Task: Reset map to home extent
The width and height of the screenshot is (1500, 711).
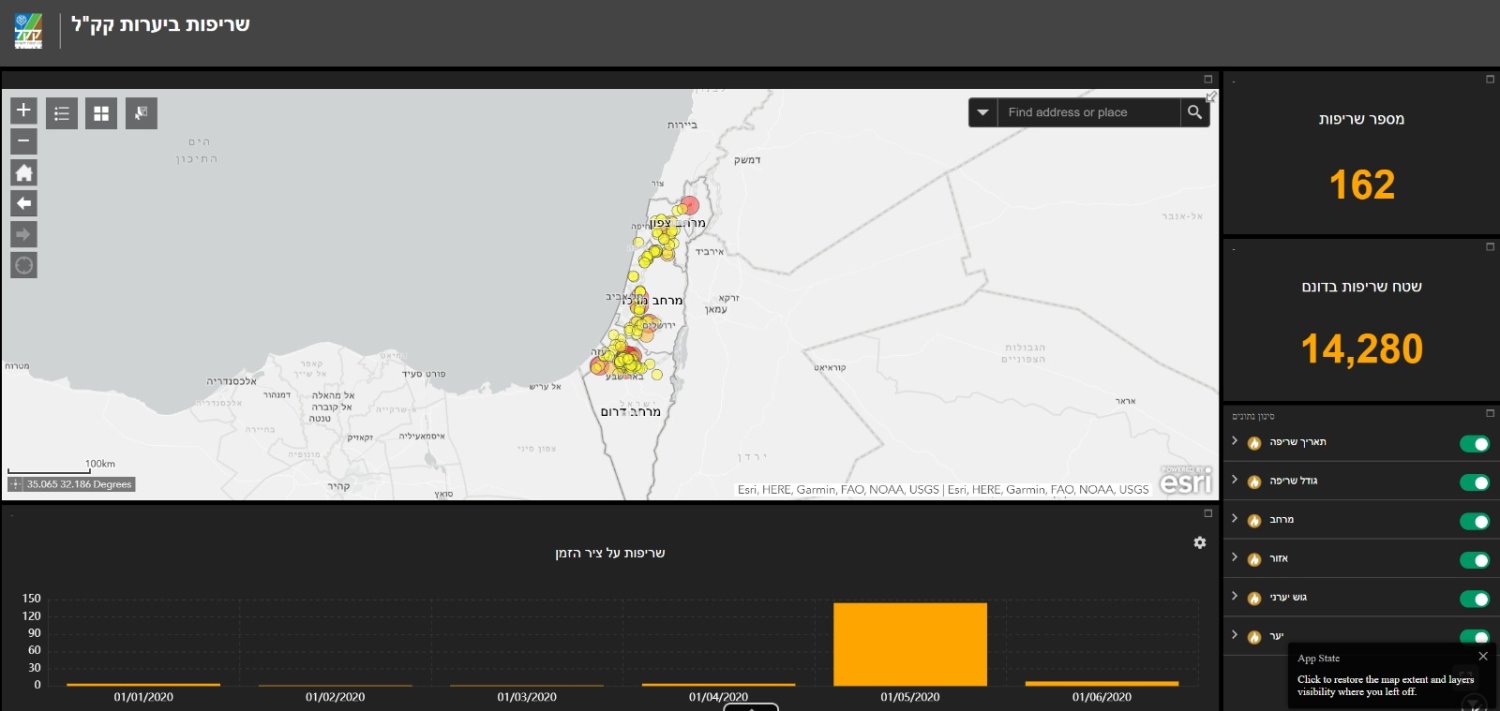Action: 24,172
